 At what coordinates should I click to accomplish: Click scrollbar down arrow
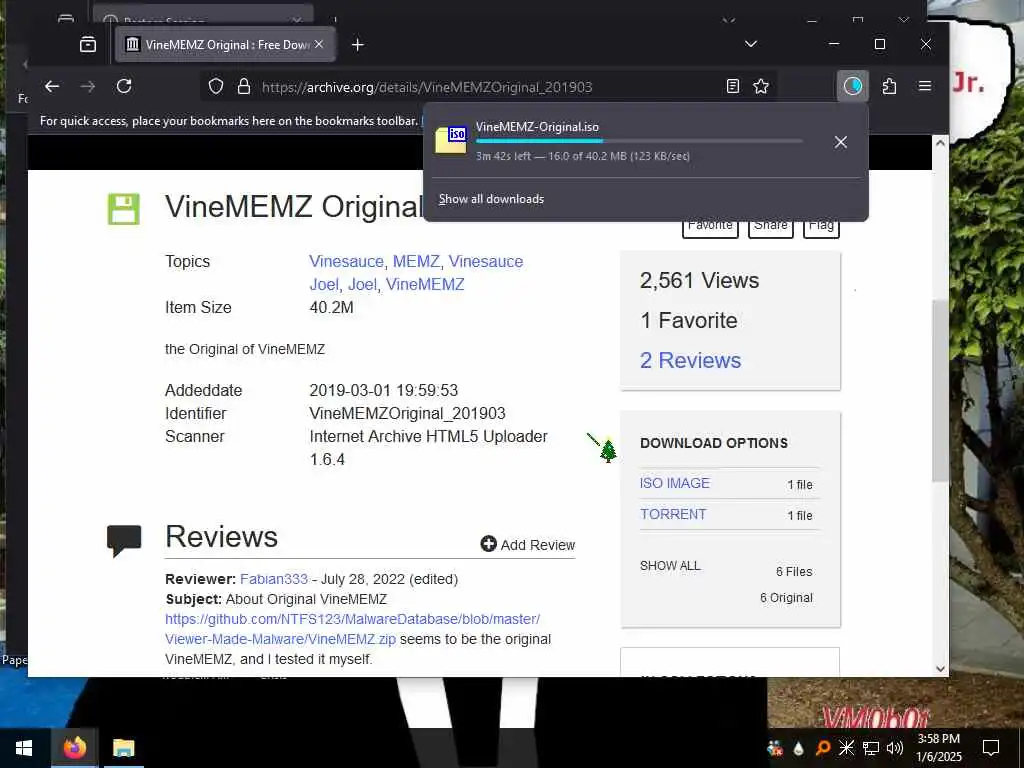click(940, 668)
